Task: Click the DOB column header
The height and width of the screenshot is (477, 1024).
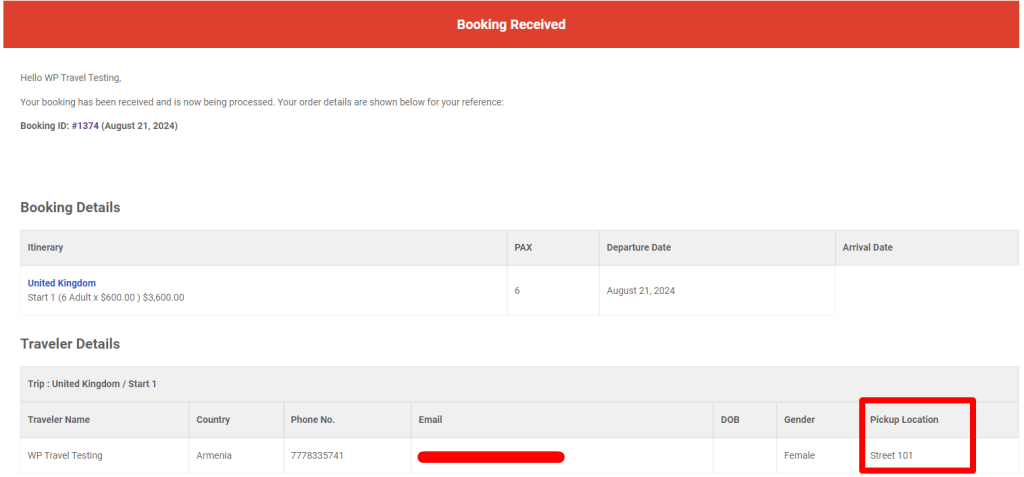Action: click(x=730, y=420)
